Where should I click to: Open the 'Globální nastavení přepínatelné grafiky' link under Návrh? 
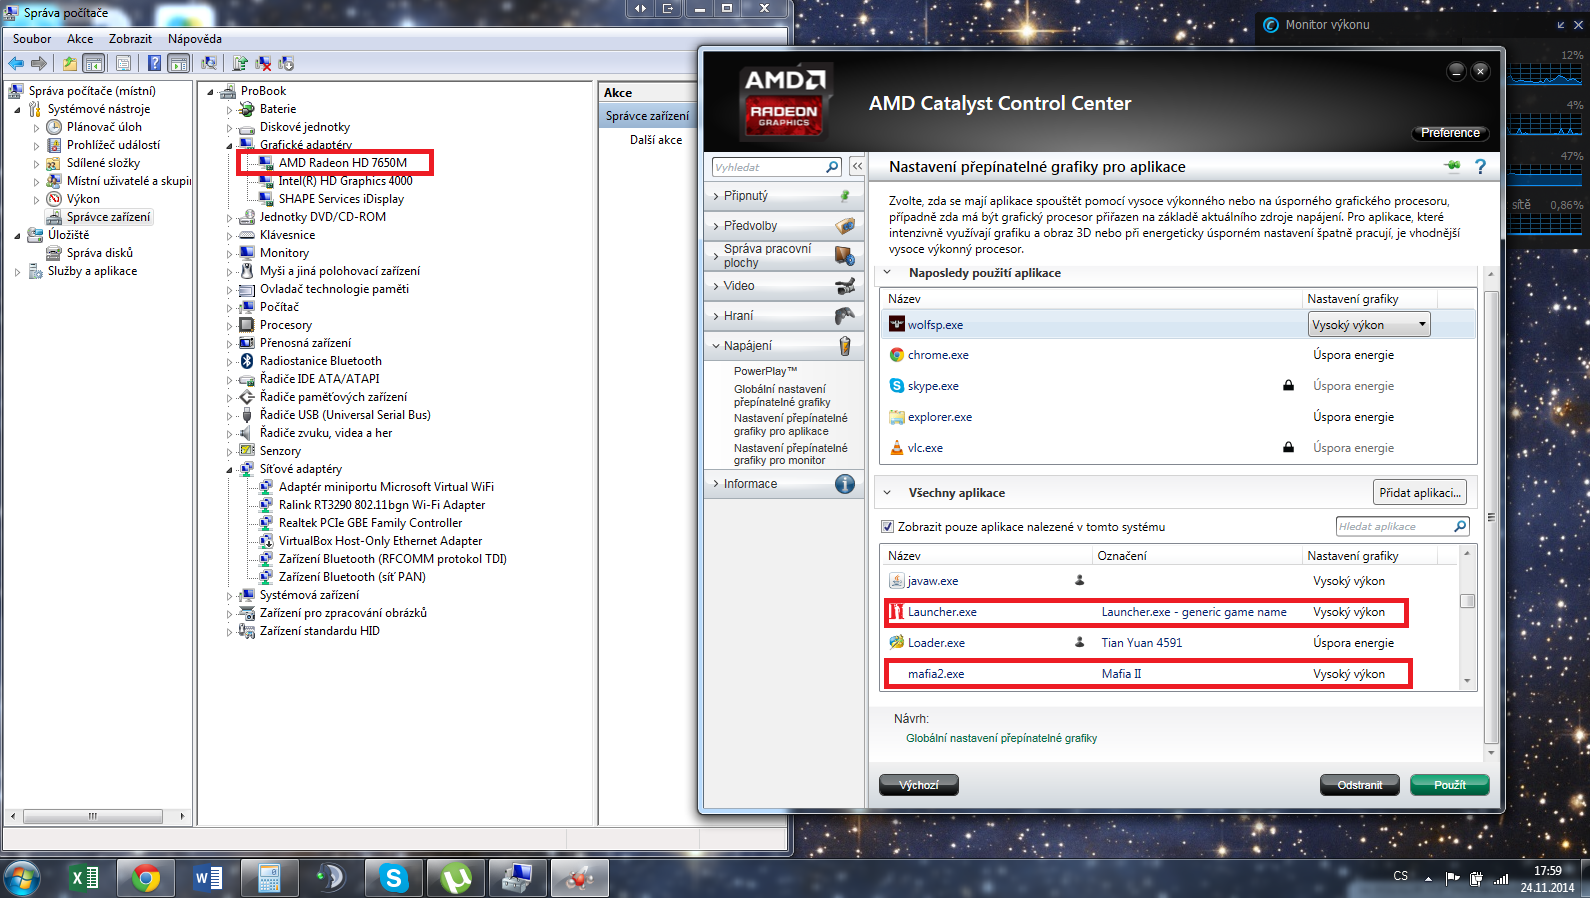coord(1001,739)
